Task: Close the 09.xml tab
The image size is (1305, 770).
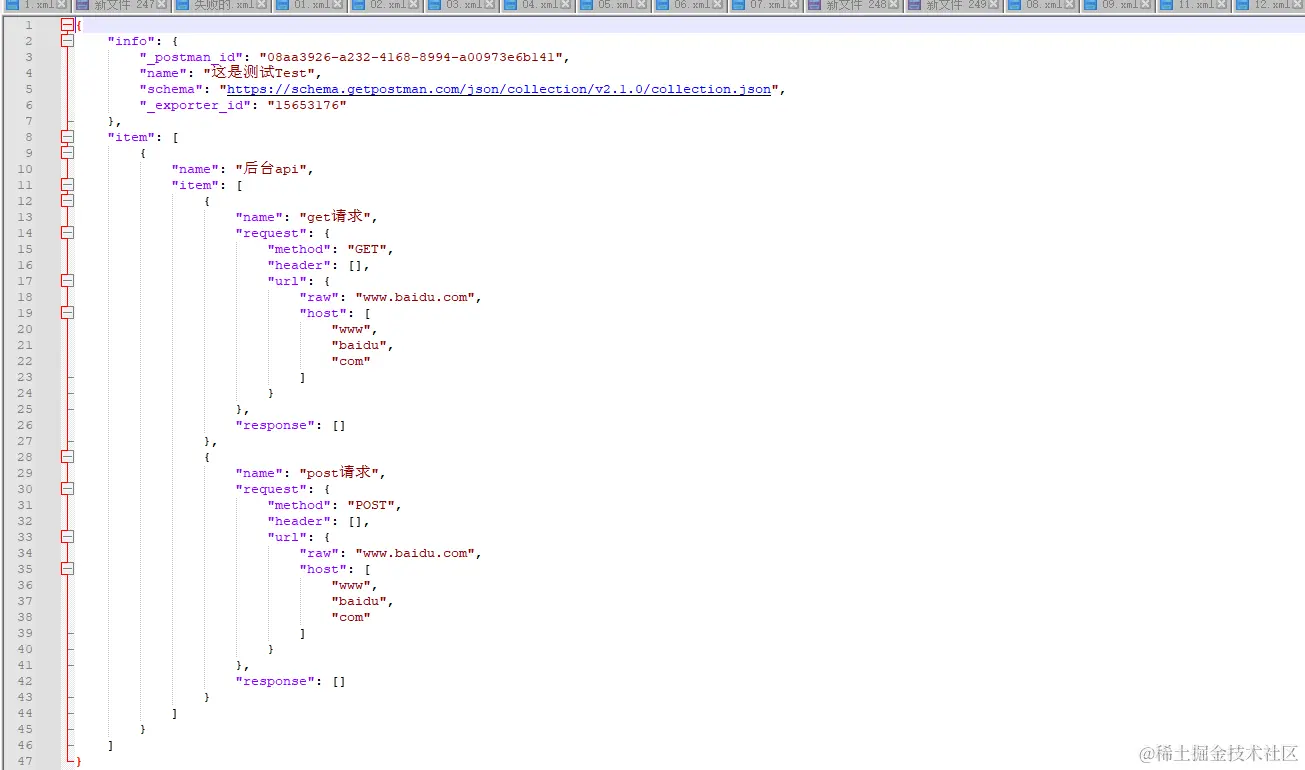Action: pyautogui.click(x=1146, y=5)
